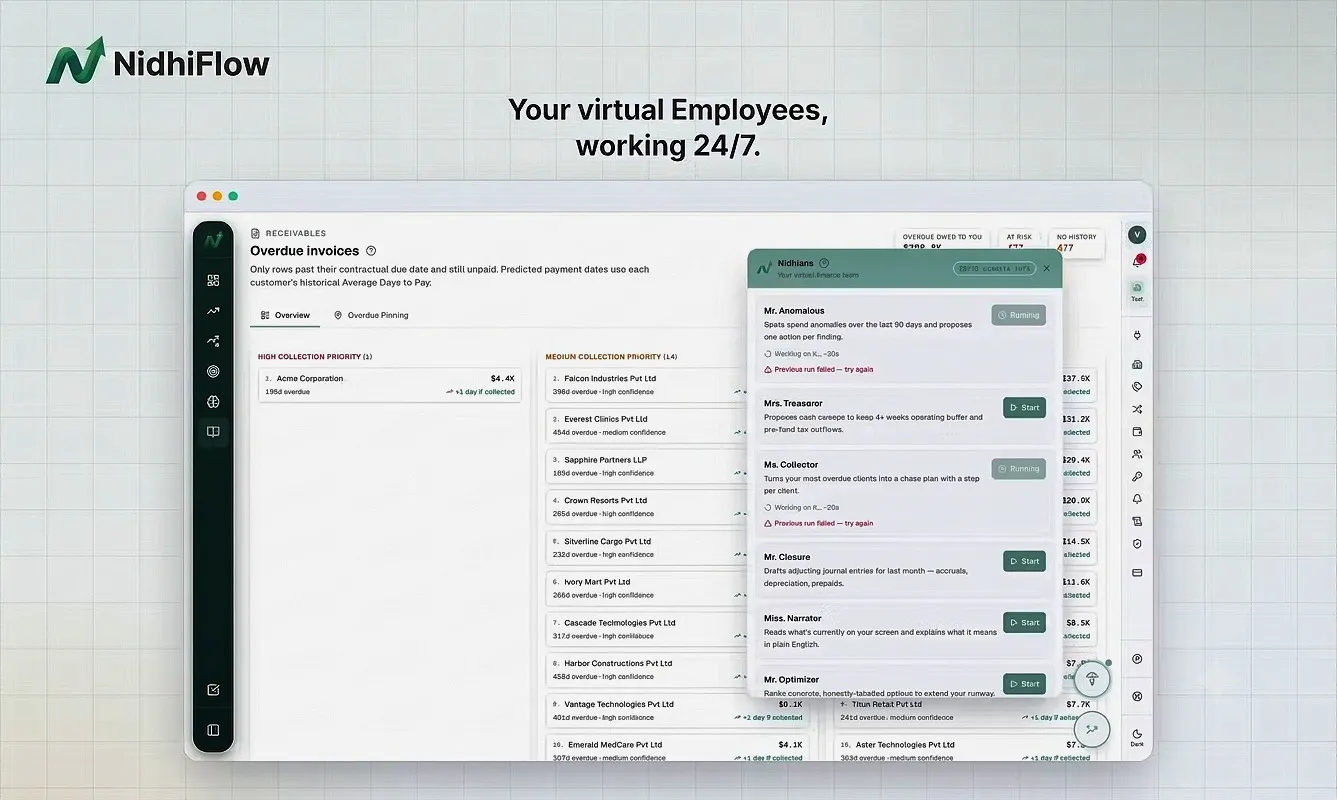Image resolution: width=1337 pixels, height=800 pixels.
Task: Open the target icon in left sidebar
Action: click(x=213, y=371)
